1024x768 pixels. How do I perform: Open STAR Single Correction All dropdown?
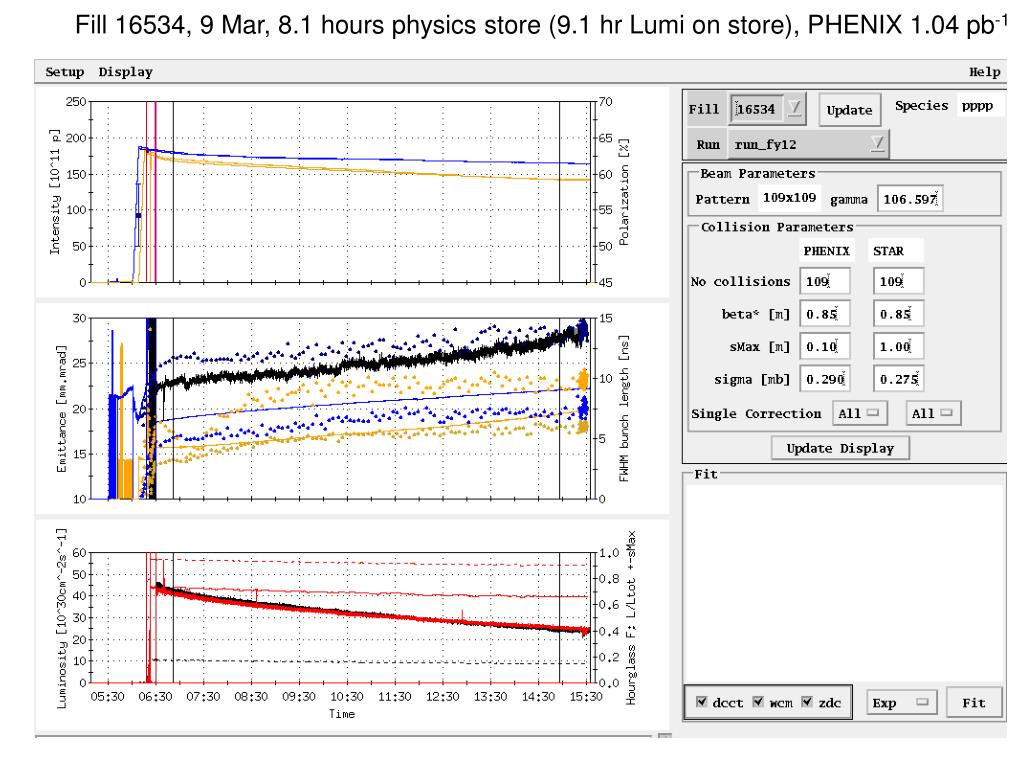pyautogui.click(x=933, y=413)
